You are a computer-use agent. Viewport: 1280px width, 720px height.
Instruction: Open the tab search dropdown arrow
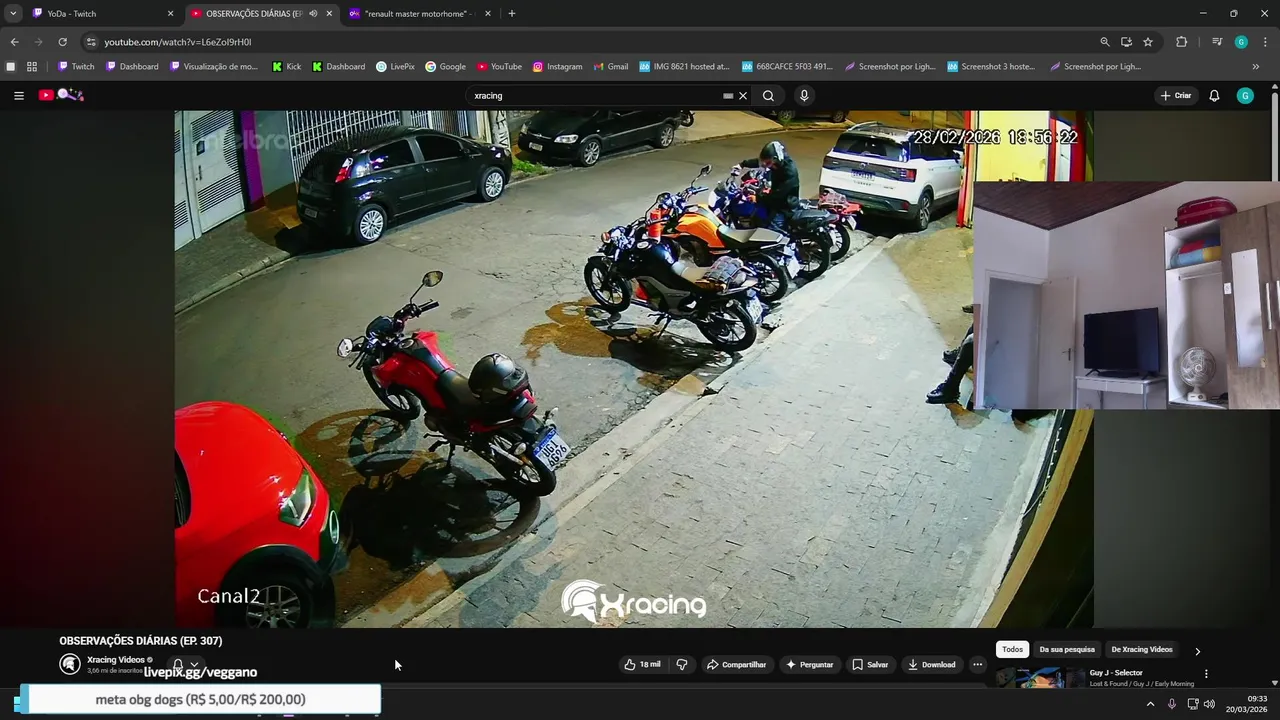coord(13,14)
